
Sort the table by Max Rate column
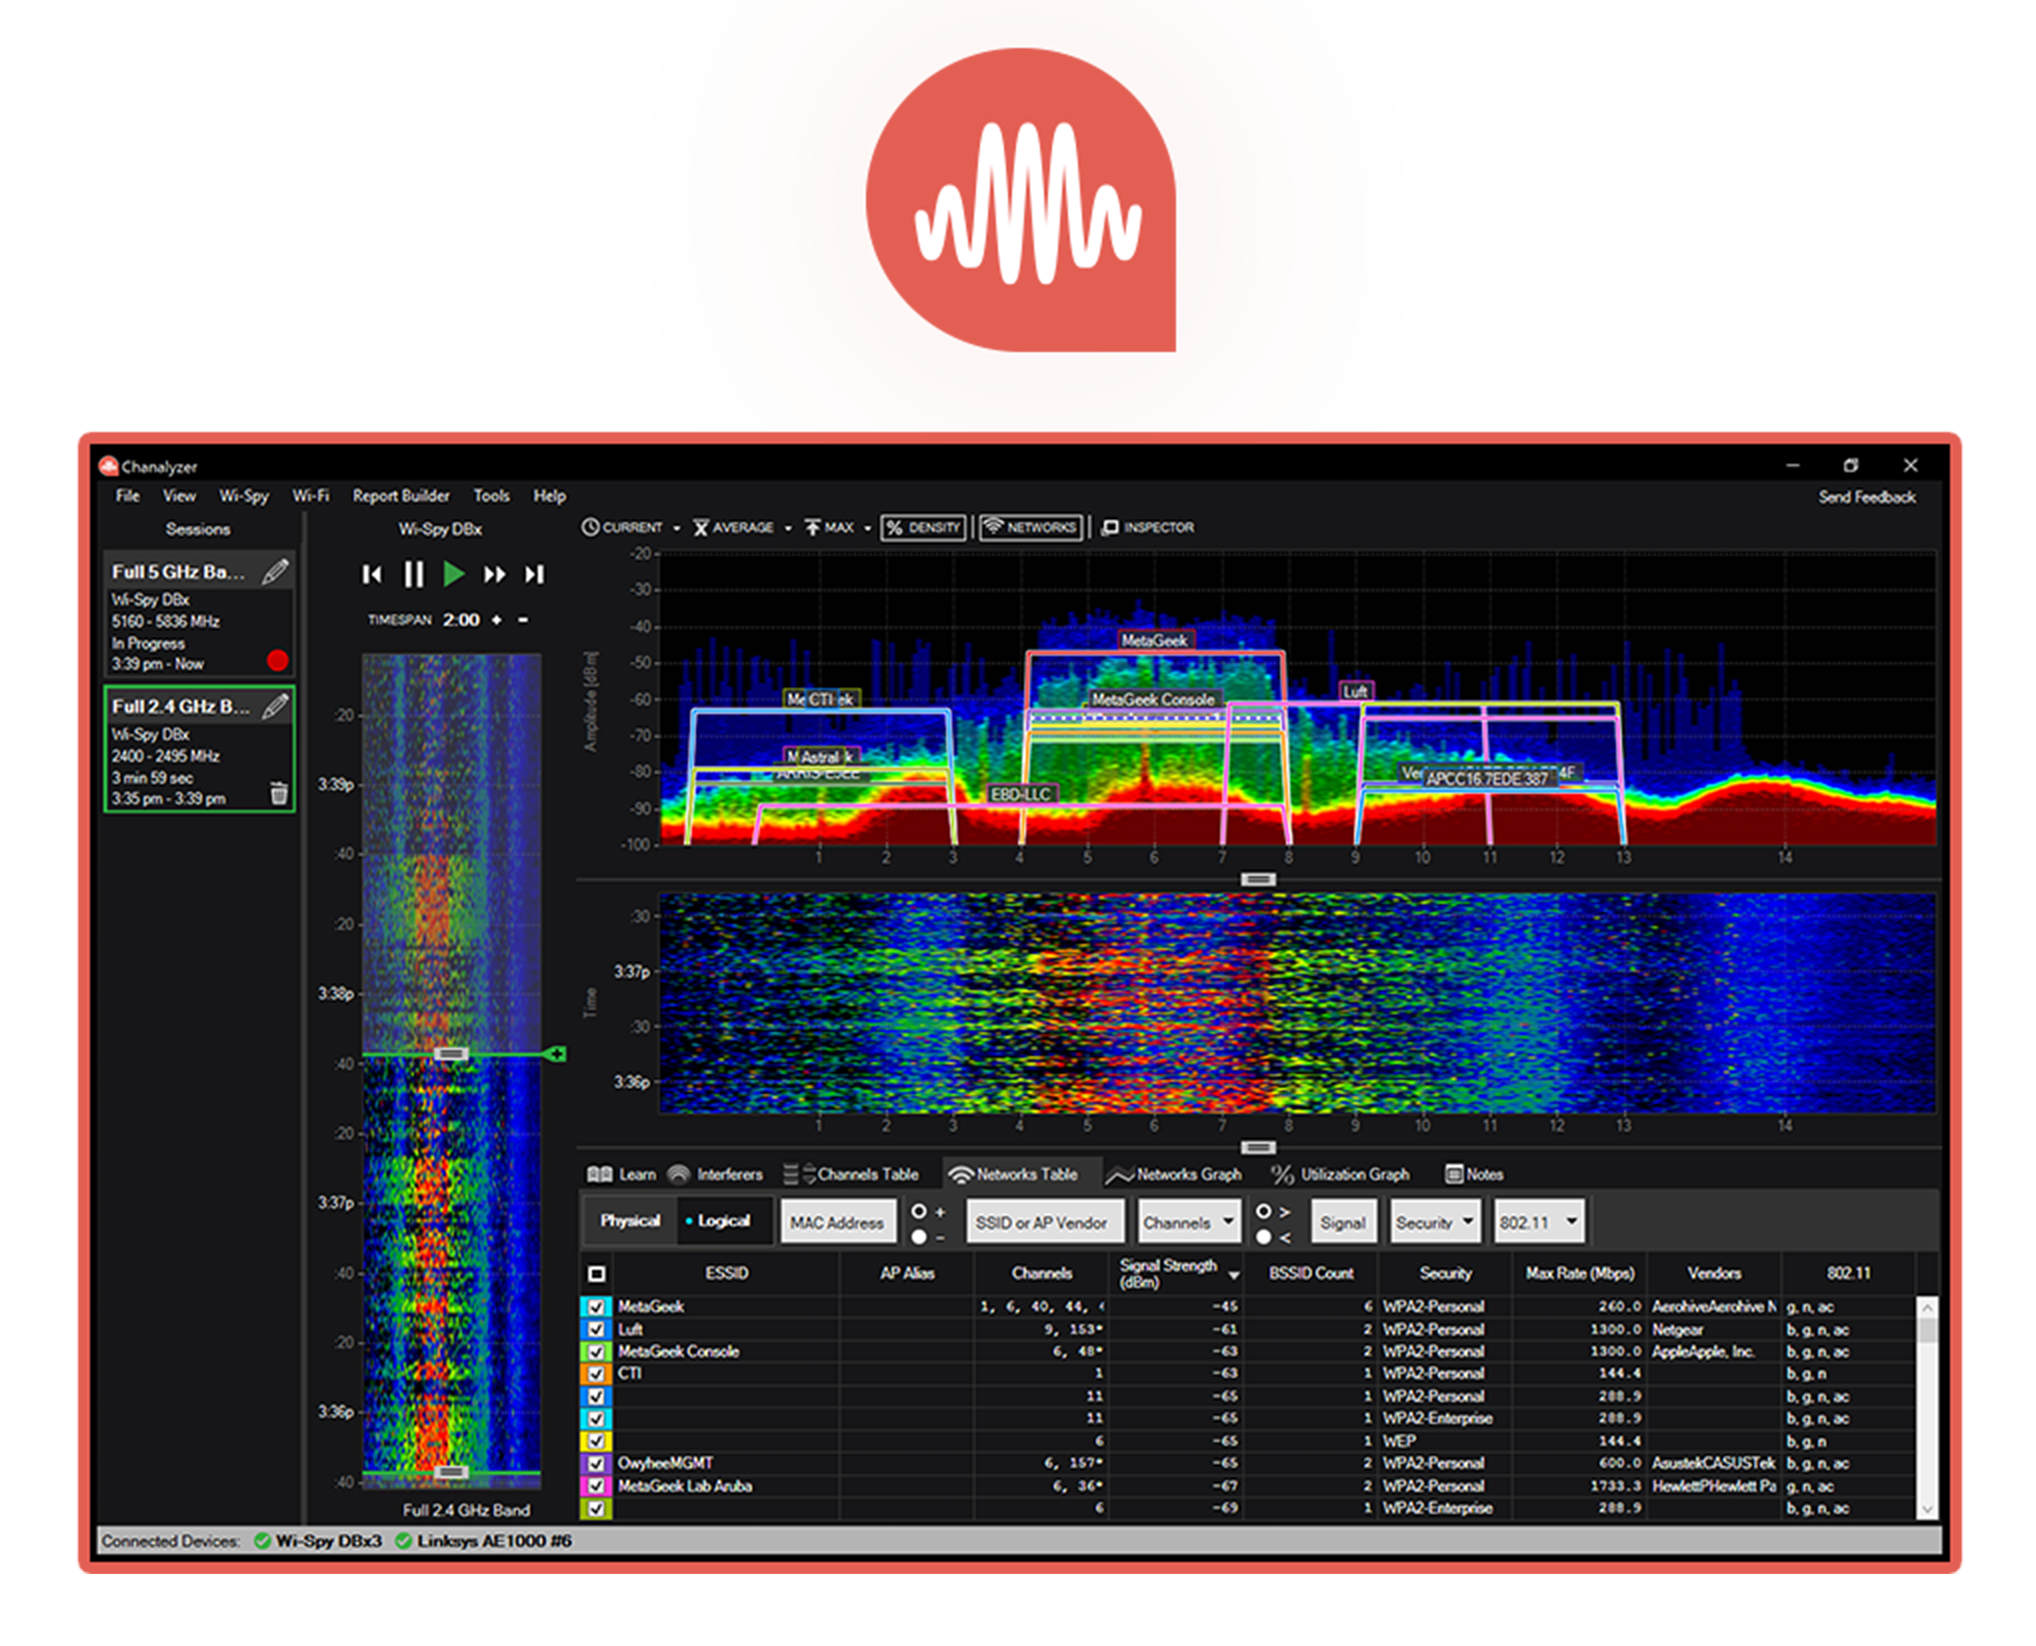pos(1579,1273)
